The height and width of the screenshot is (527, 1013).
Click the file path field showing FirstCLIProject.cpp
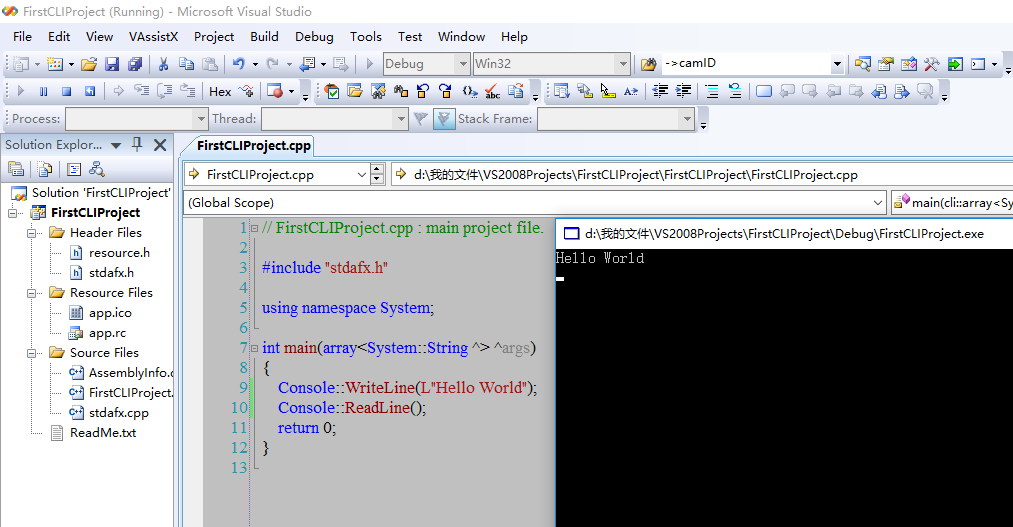(x=702, y=175)
